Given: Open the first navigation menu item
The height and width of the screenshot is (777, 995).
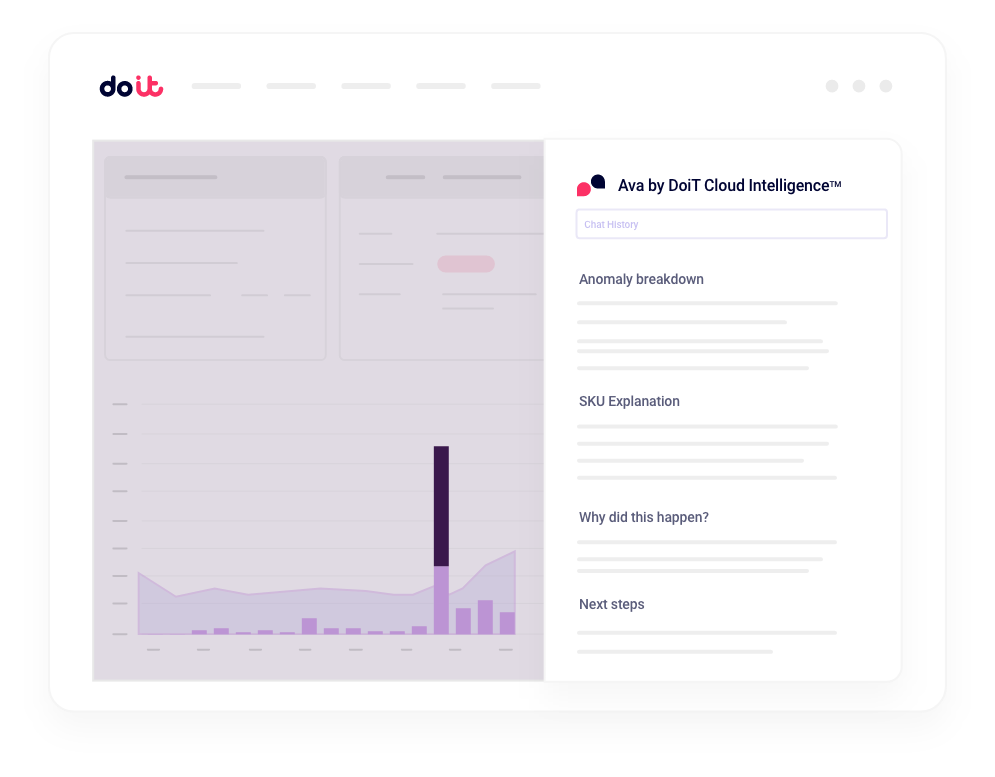Looking at the screenshot, I should [216, 86].
